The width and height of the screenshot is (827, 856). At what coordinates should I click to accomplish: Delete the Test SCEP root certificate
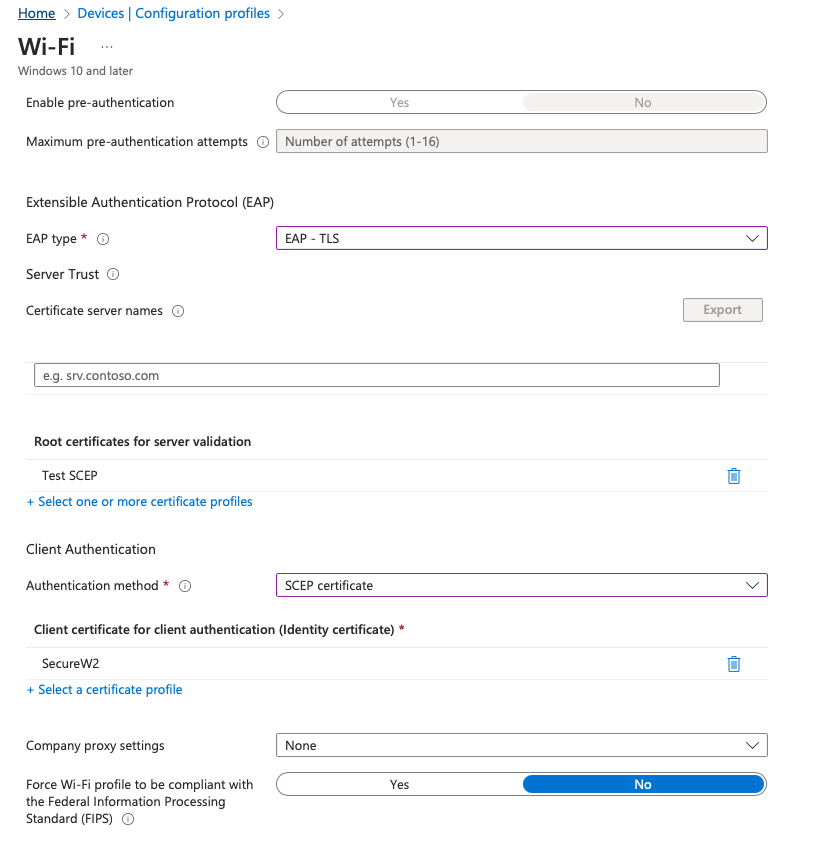click(734, 476)
